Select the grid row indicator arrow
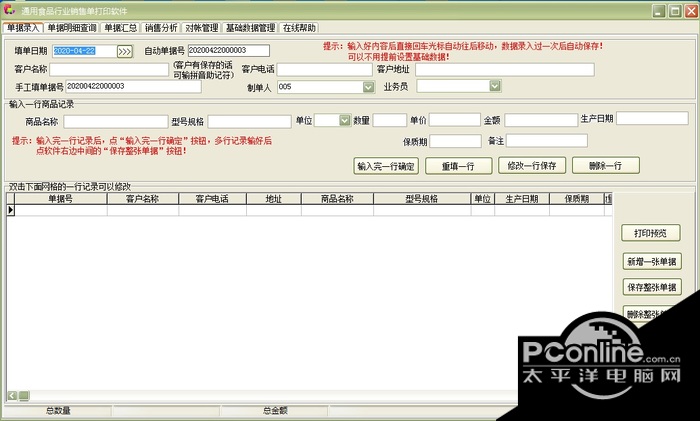 point(11,210)
